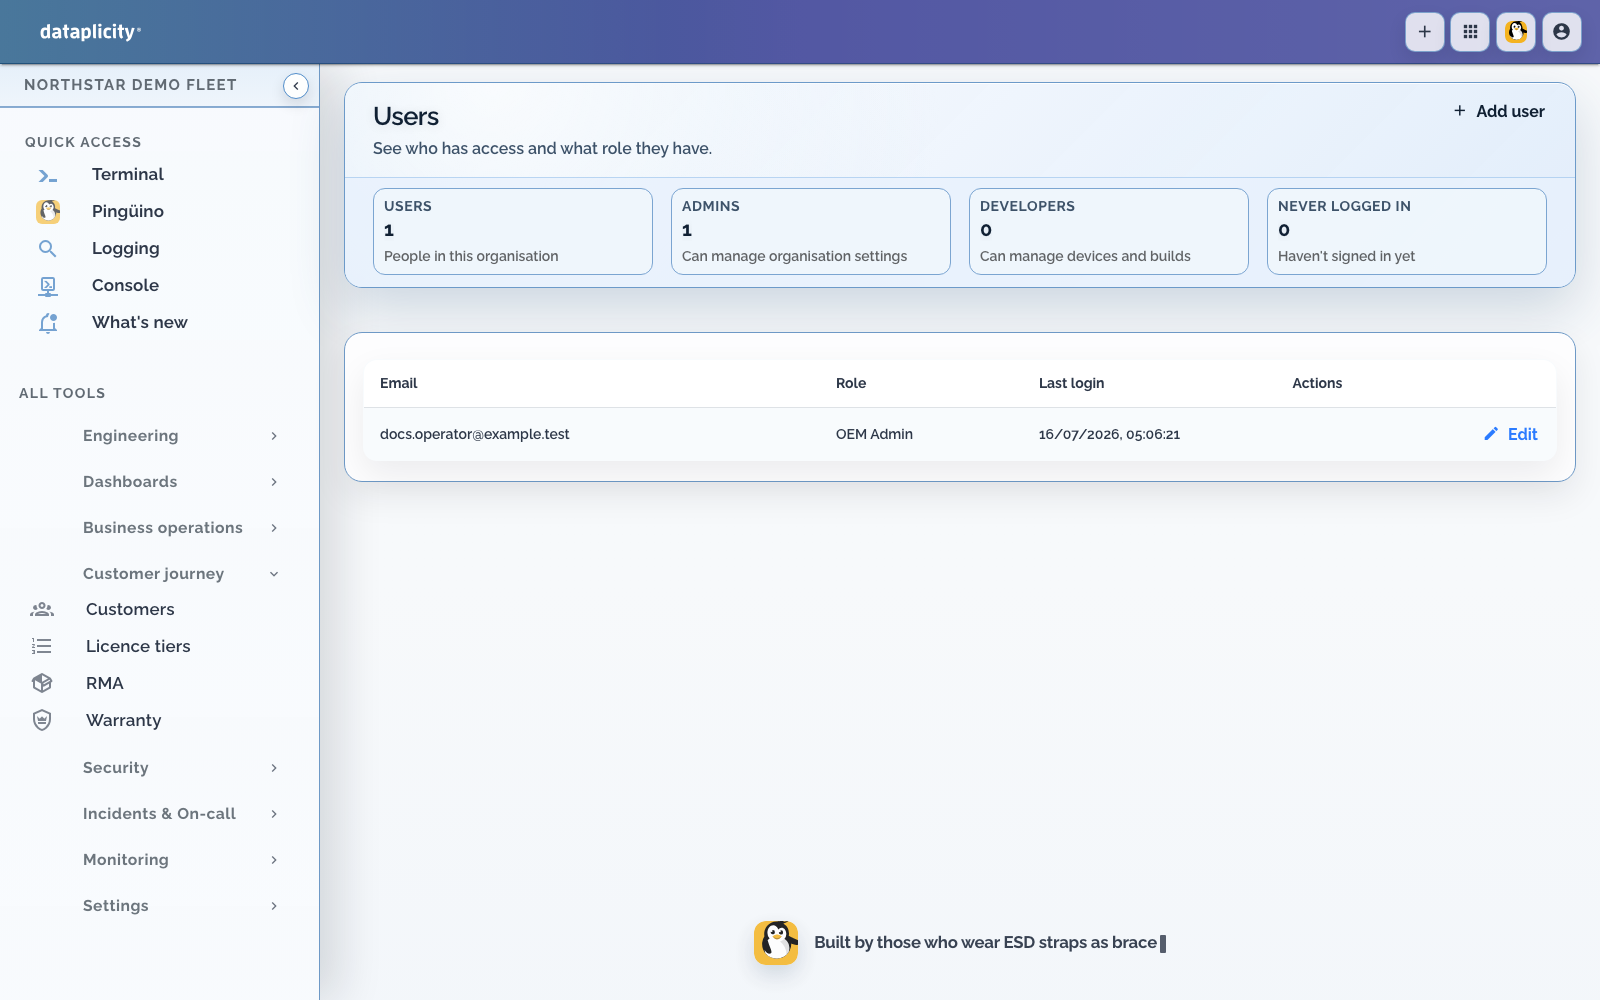Click the 16/07/2026, 05:06:21 login time
Image resolution: width=1600 pixels, height=1000 pixels.
(1109, 434)
